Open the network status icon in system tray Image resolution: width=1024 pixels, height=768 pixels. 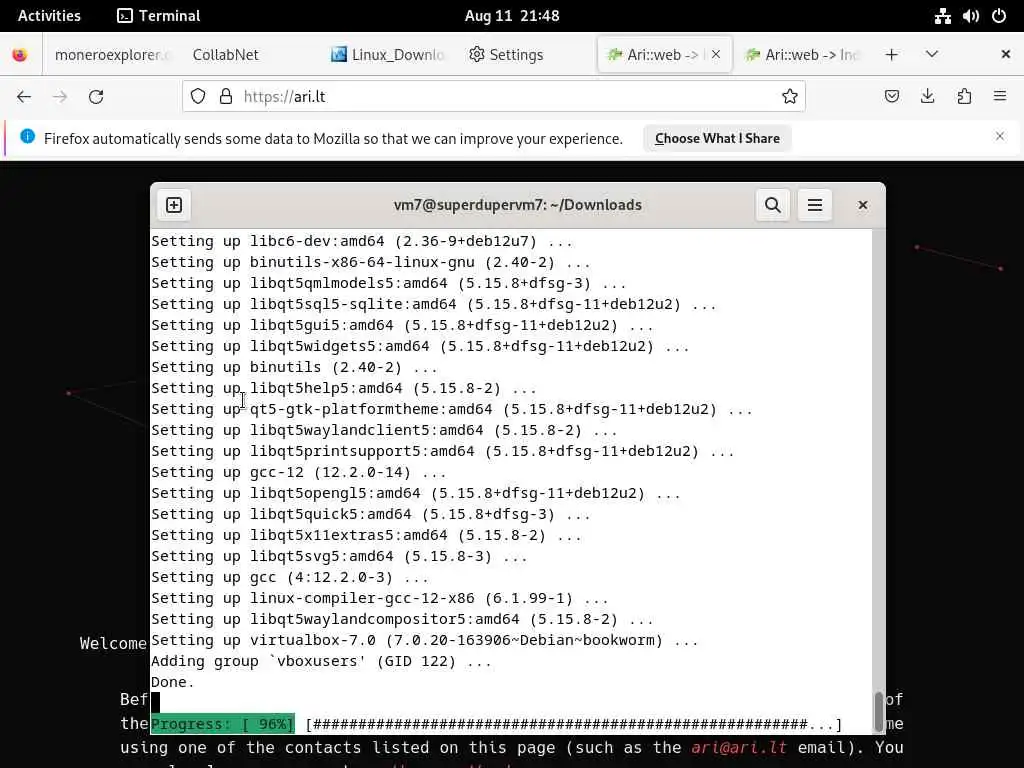942,16
